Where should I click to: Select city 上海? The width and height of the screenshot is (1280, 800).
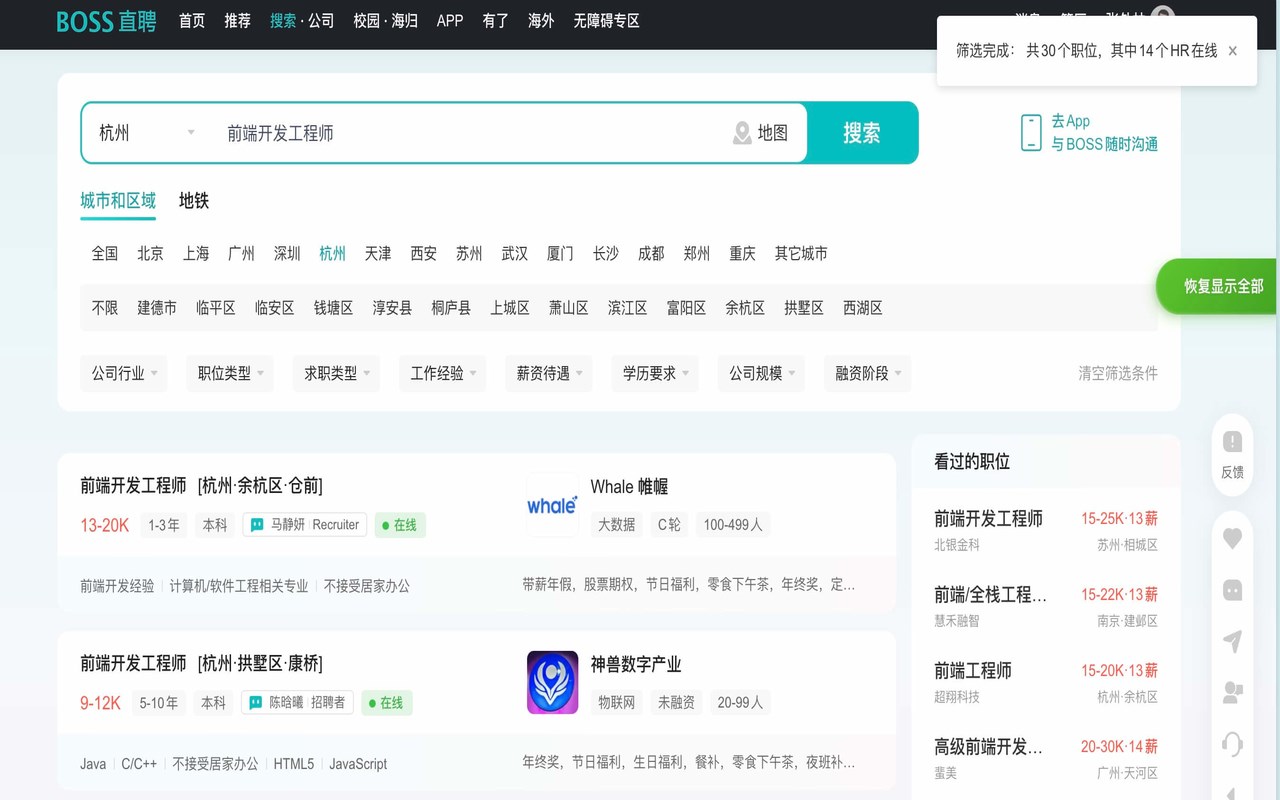tap(196, 254)
